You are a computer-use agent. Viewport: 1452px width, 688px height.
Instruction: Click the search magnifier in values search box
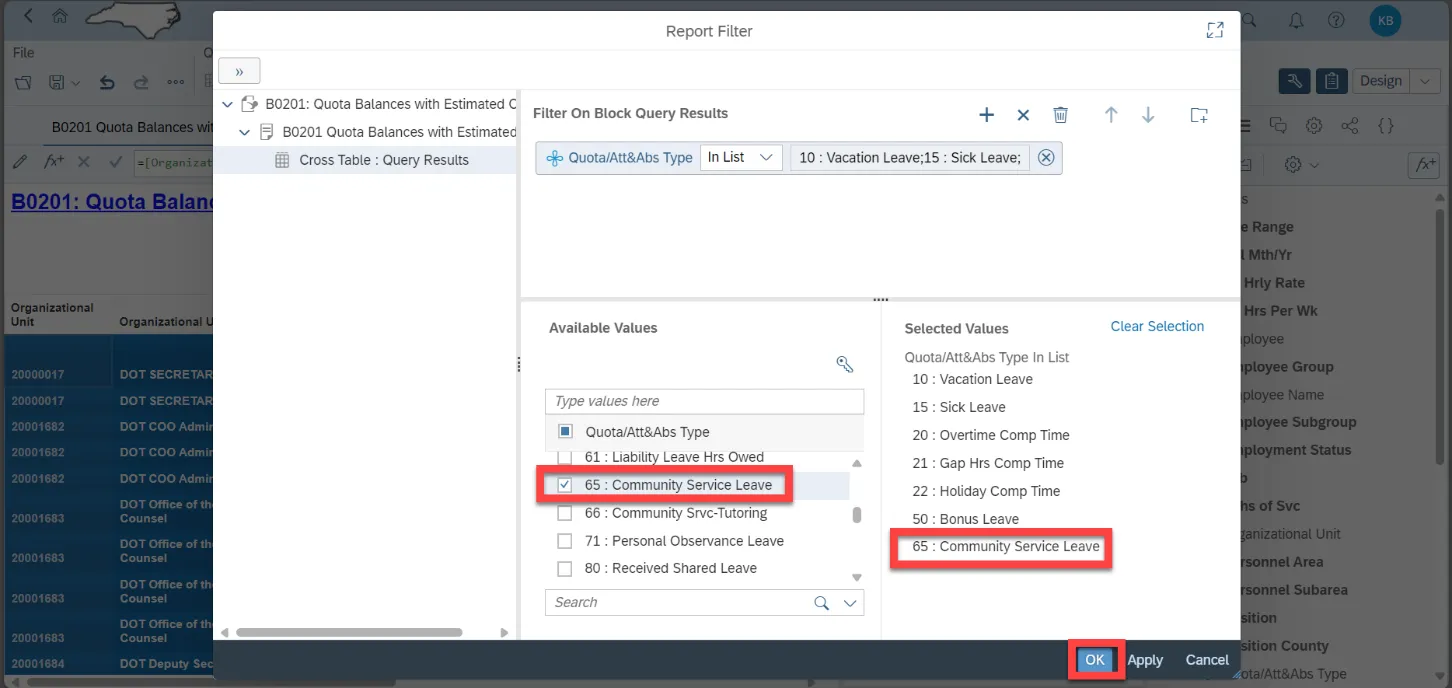pos(821,603)
